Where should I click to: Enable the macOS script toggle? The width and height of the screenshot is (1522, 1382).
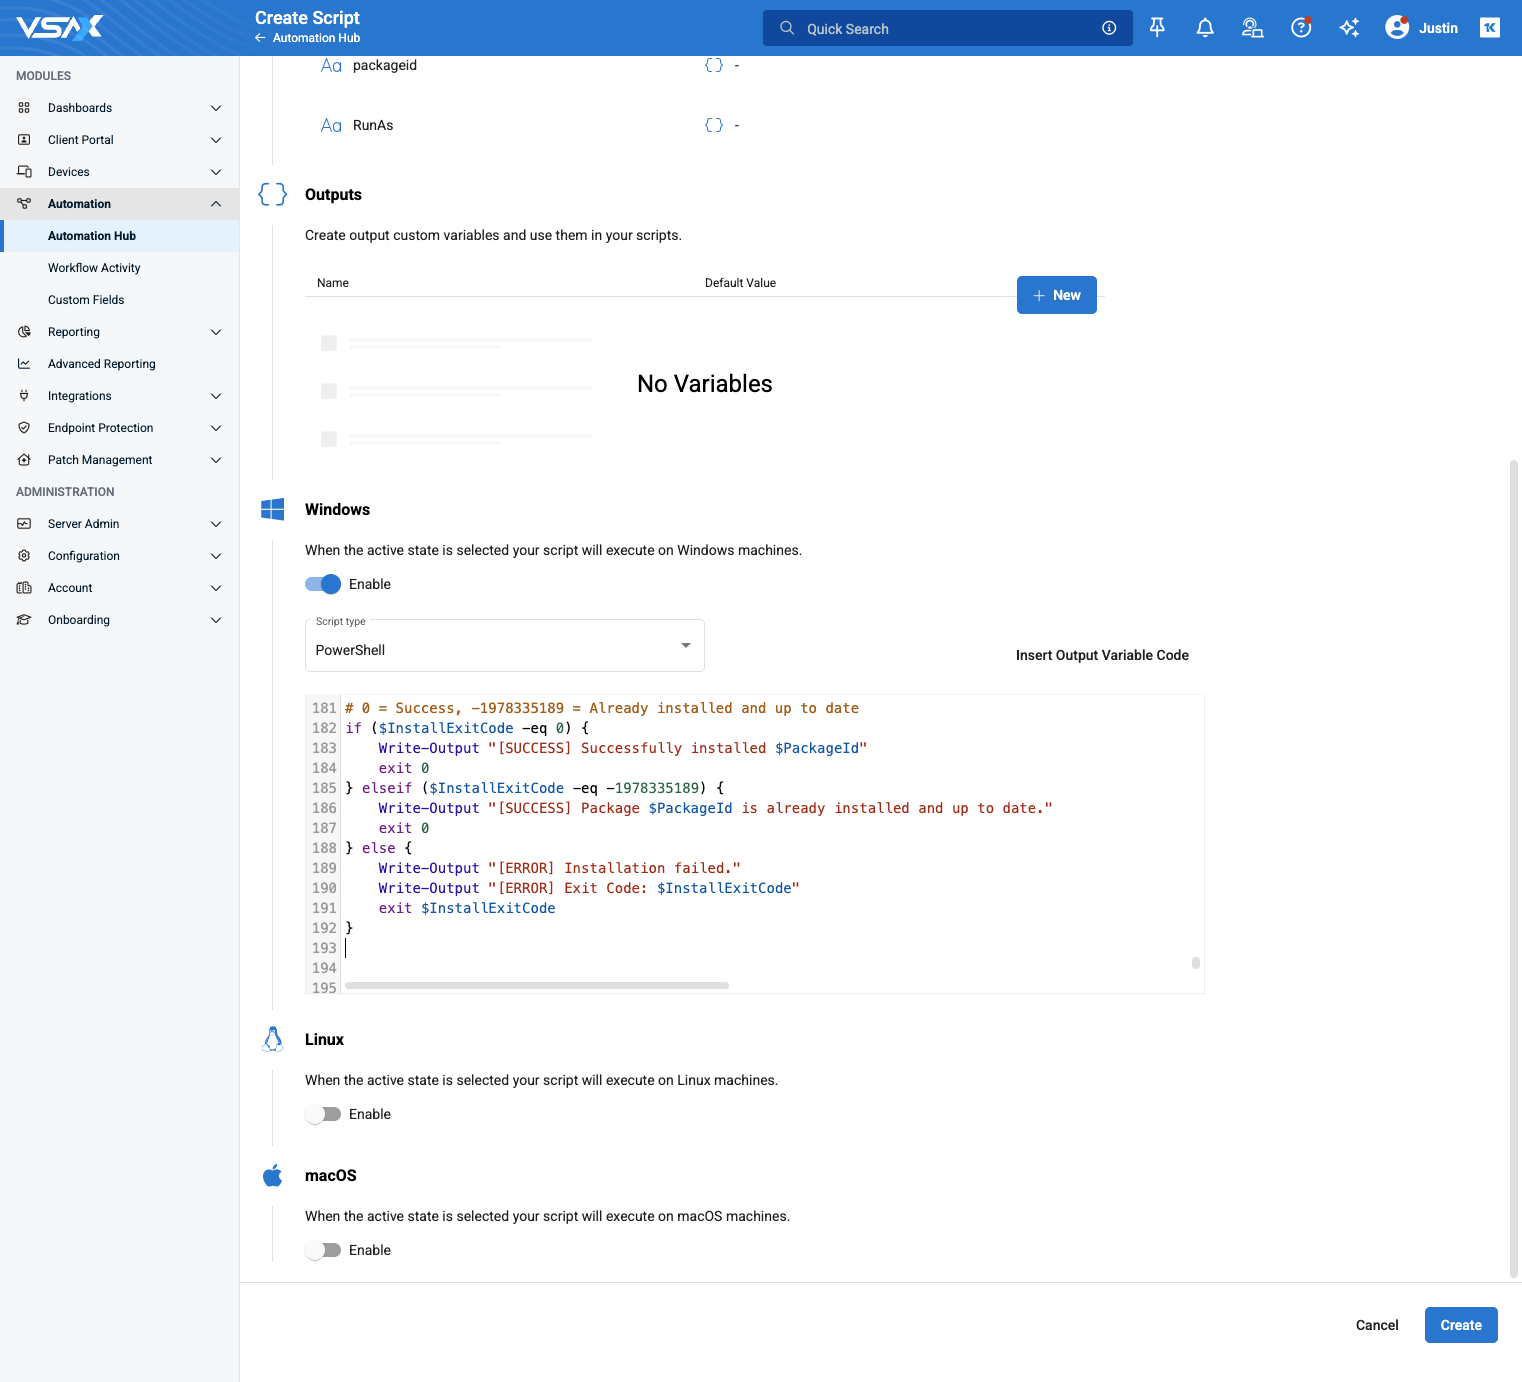coord(323,1250)
